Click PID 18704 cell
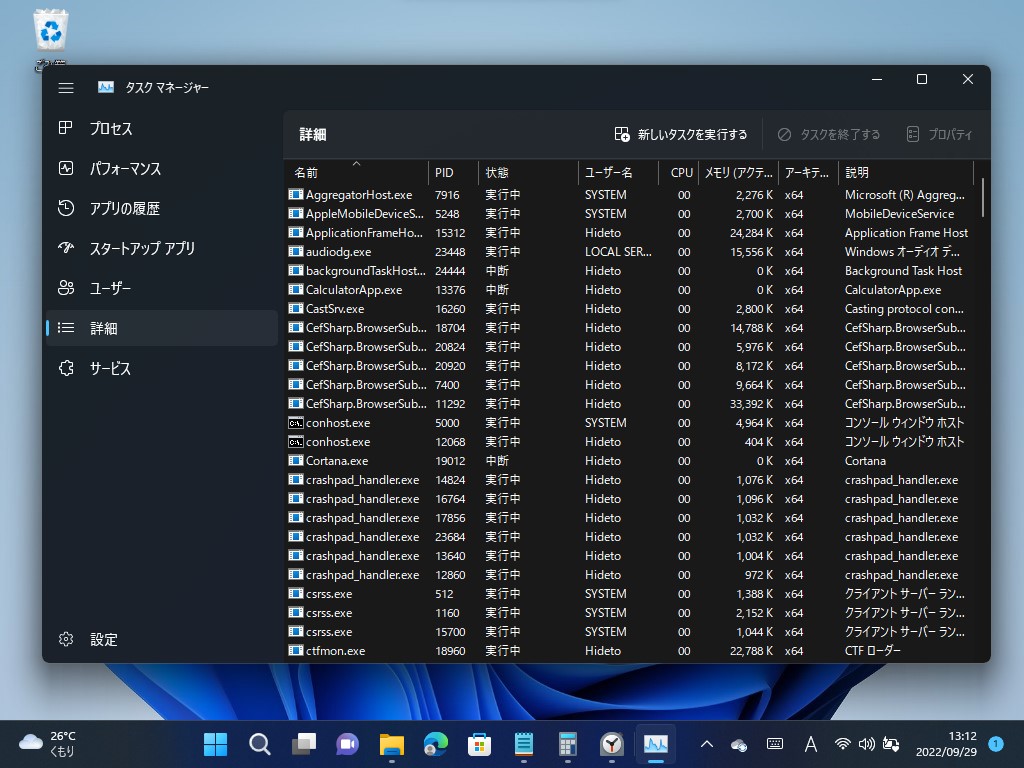 click(450, 328)
